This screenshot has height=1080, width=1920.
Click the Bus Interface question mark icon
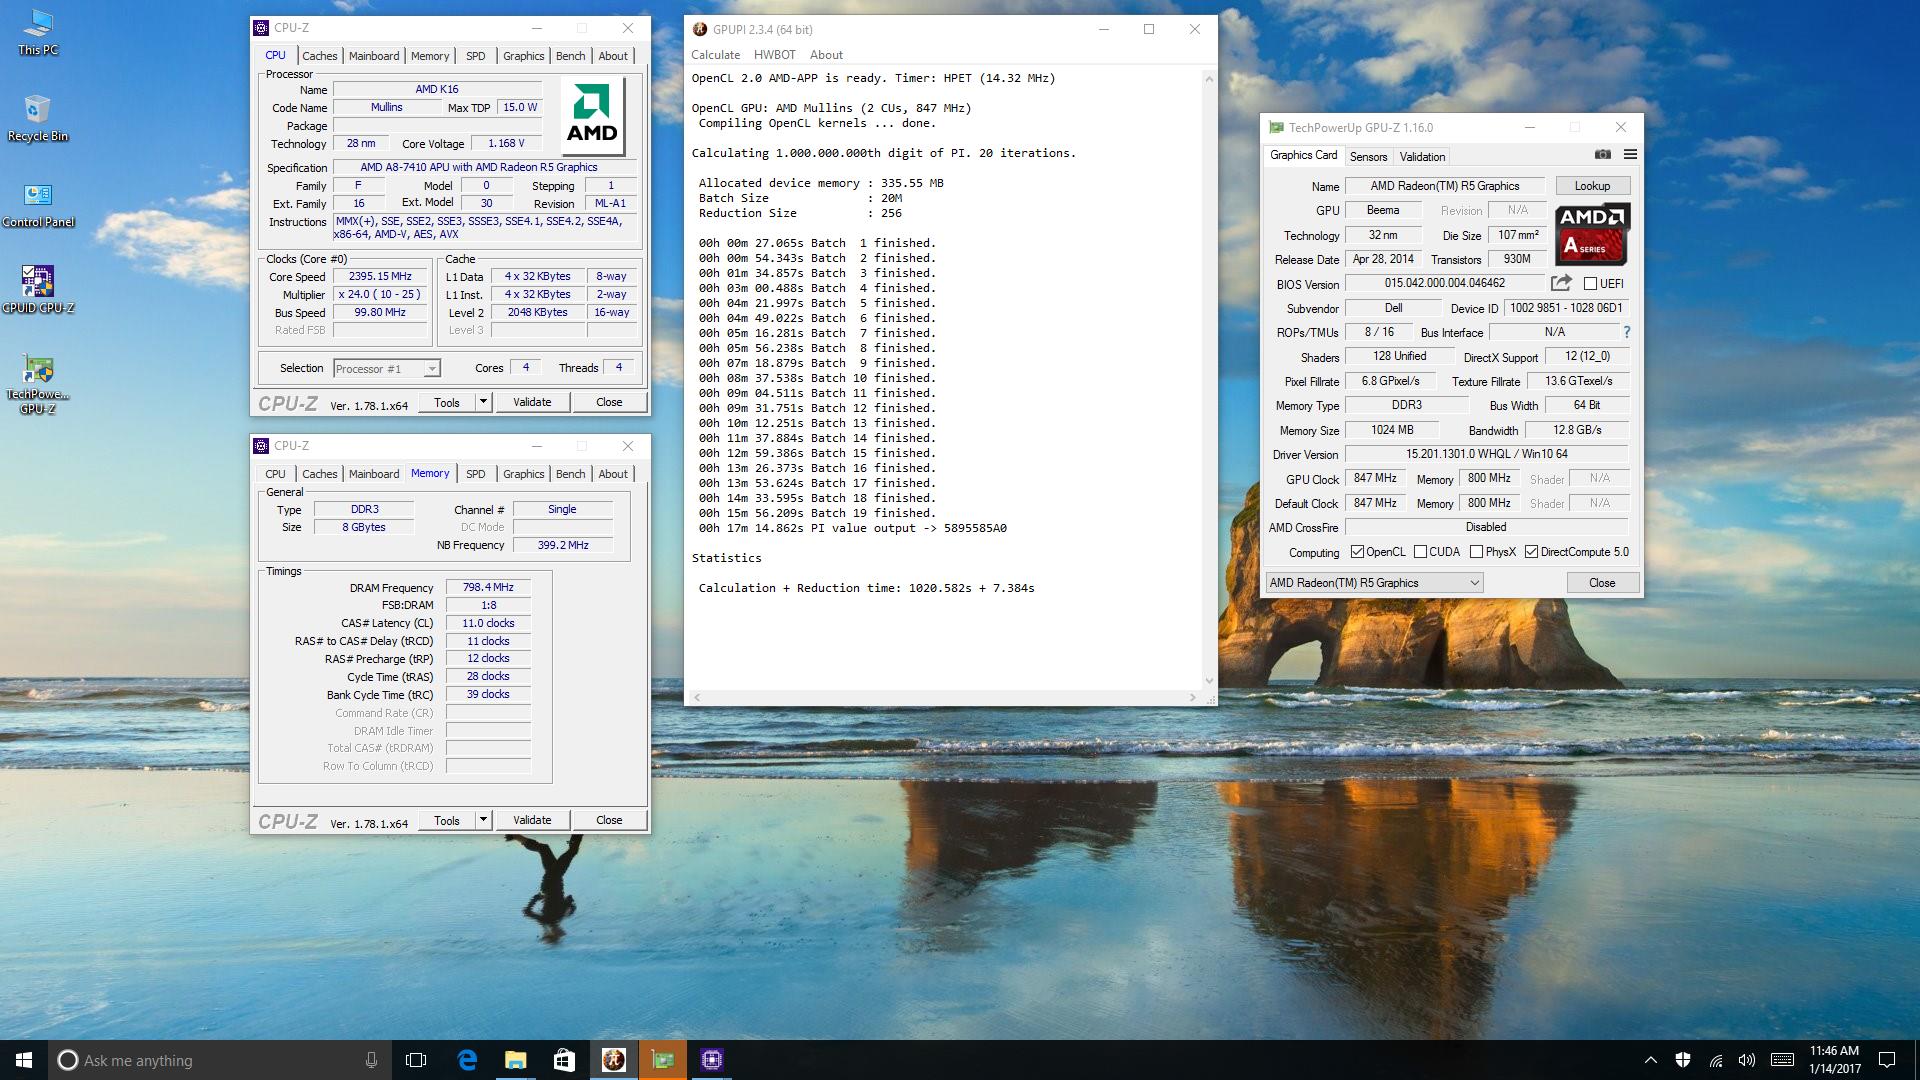coord(1626,332)
